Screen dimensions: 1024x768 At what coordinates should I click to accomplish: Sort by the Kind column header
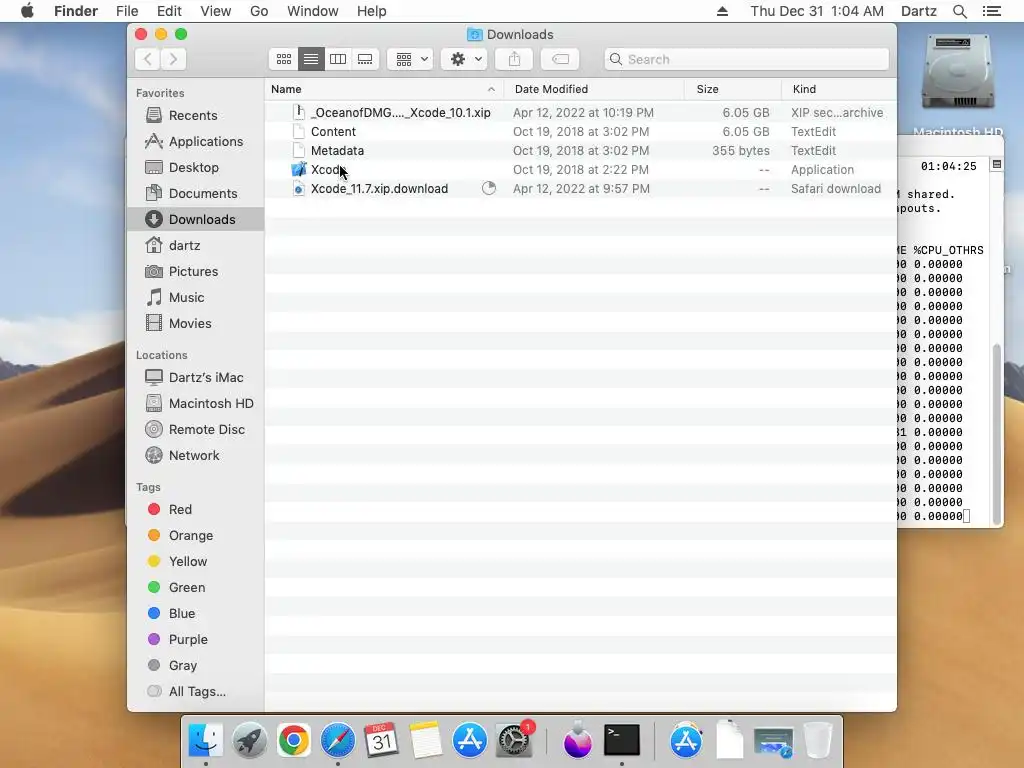tap(839, 89)
